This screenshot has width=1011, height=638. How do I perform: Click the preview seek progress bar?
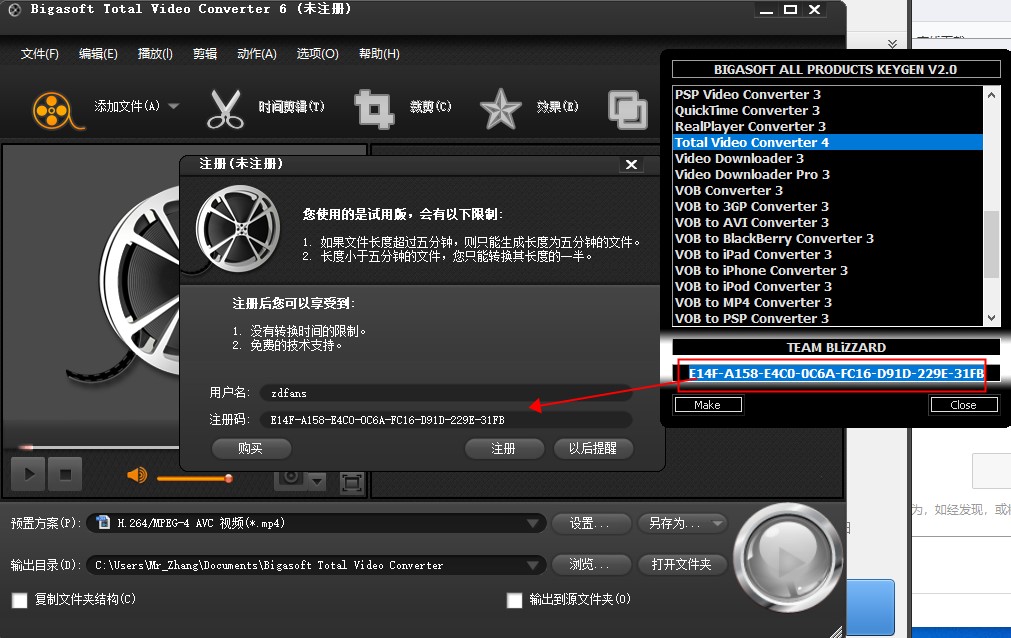coord(97,446)
